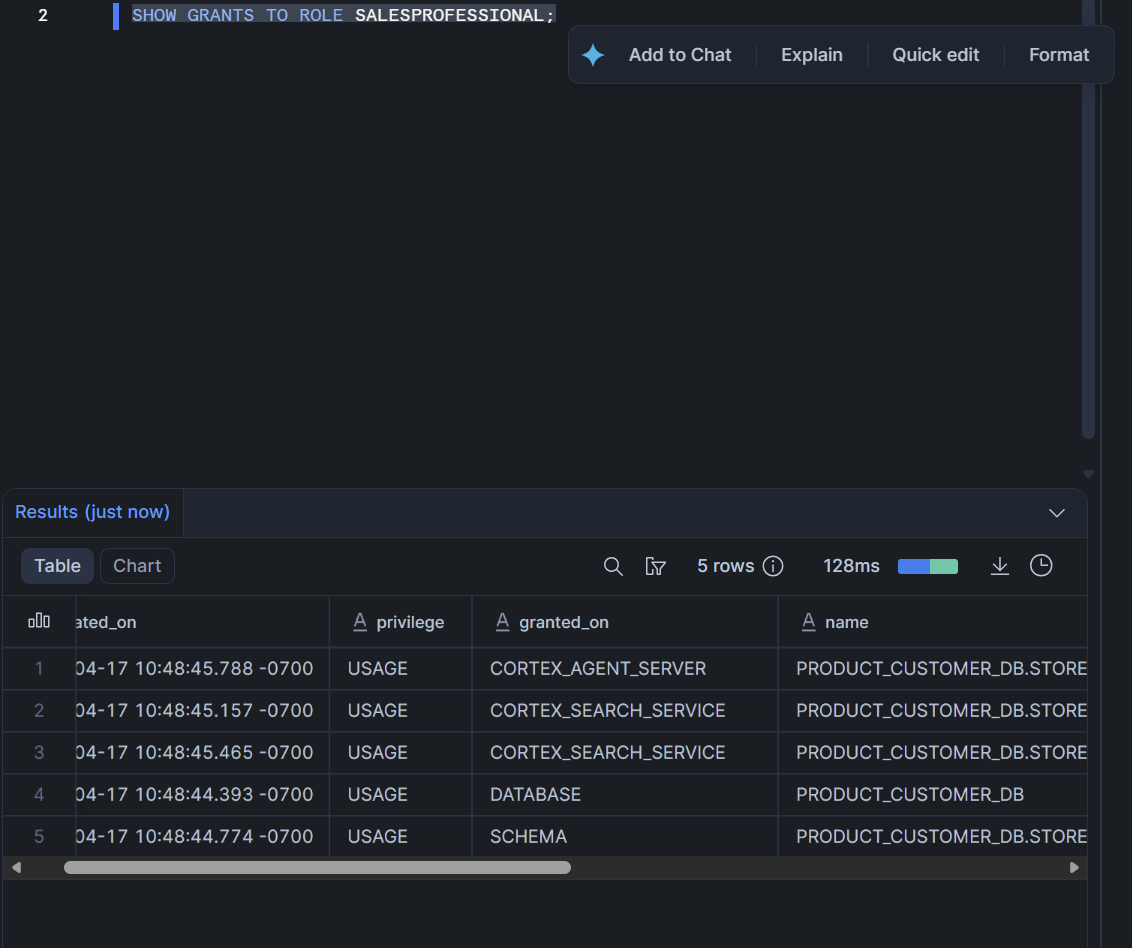Click the filter results icon
1132x948 pixels.
tap(655, 566)
